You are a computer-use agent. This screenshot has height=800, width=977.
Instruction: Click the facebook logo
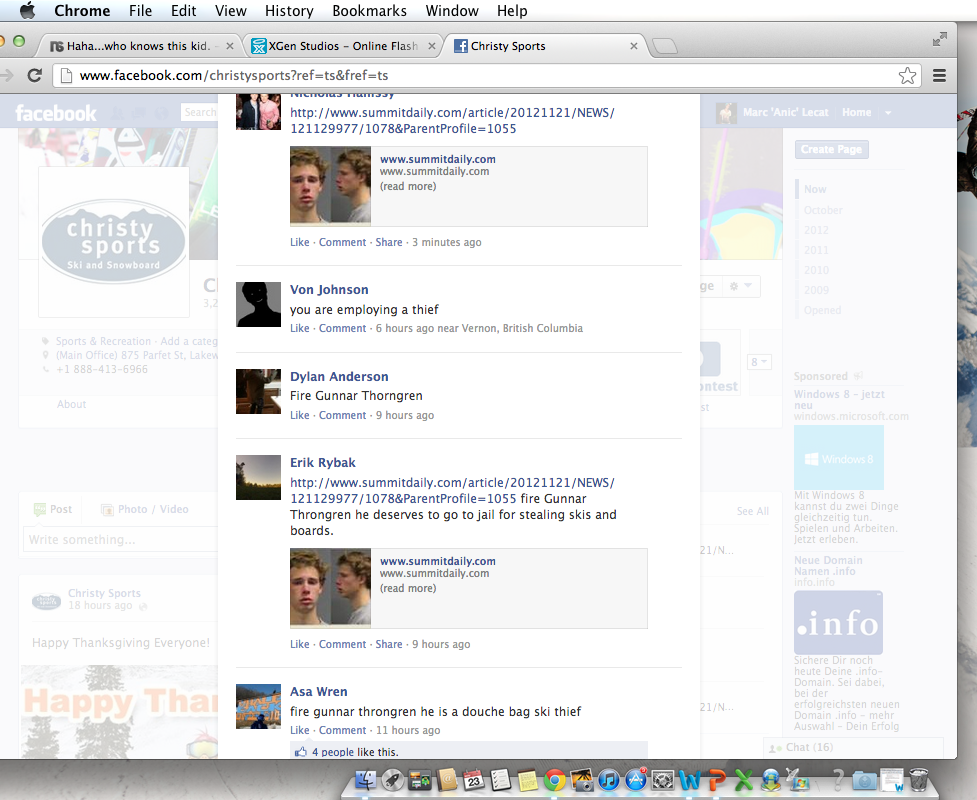56,112
